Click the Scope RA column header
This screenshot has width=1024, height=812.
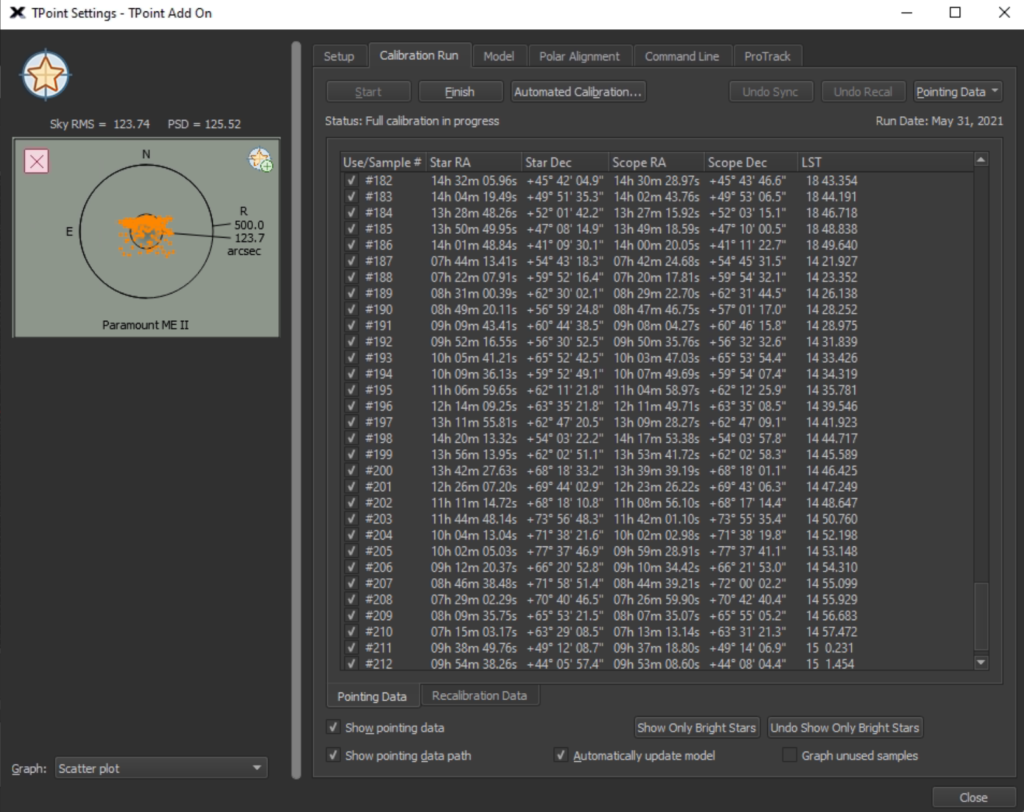tap(656, 162)
